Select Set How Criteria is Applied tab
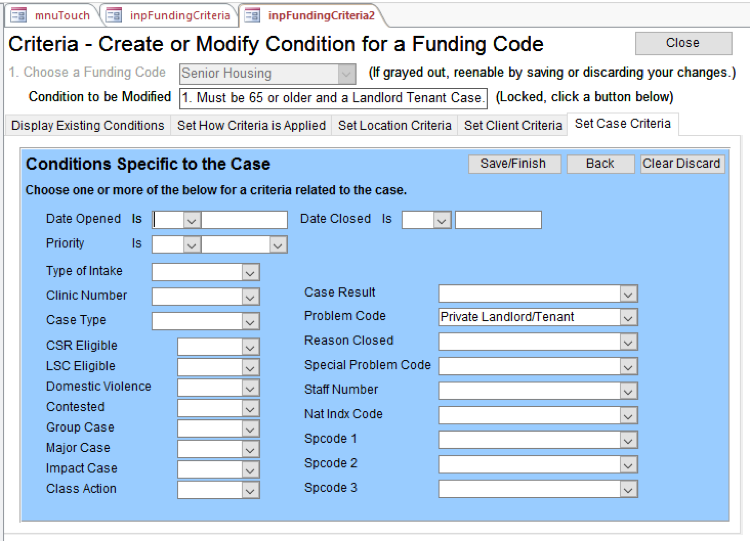 [251, 126]
